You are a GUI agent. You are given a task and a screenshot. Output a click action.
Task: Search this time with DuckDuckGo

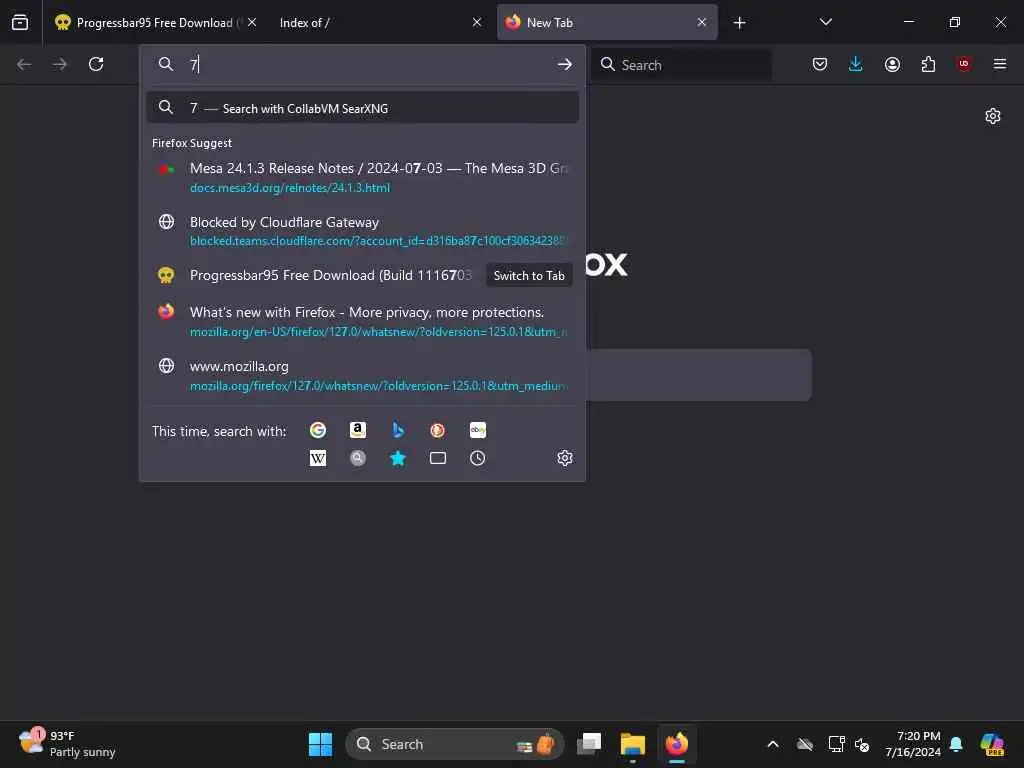(438, 430)
